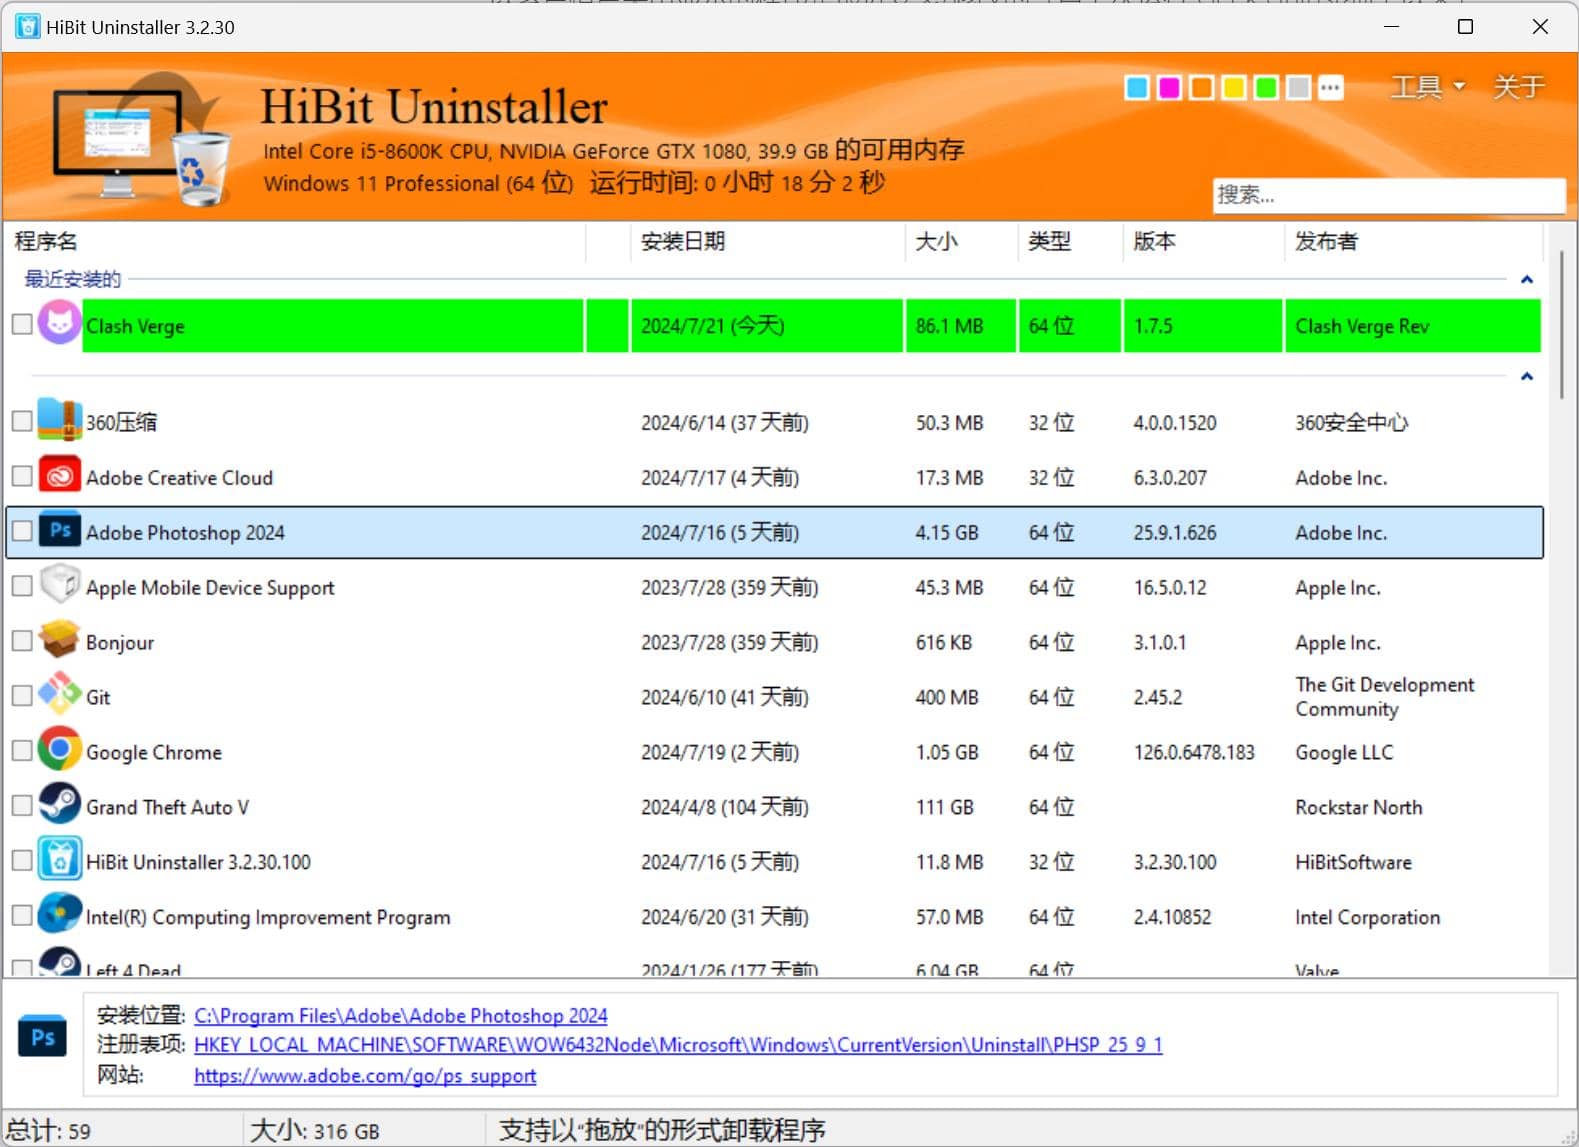Tick the HiBit Uninstaller 3.2.30.100 checkbox
Viewport: 1579px width, 1147px height.
click(x=22, y=861)
